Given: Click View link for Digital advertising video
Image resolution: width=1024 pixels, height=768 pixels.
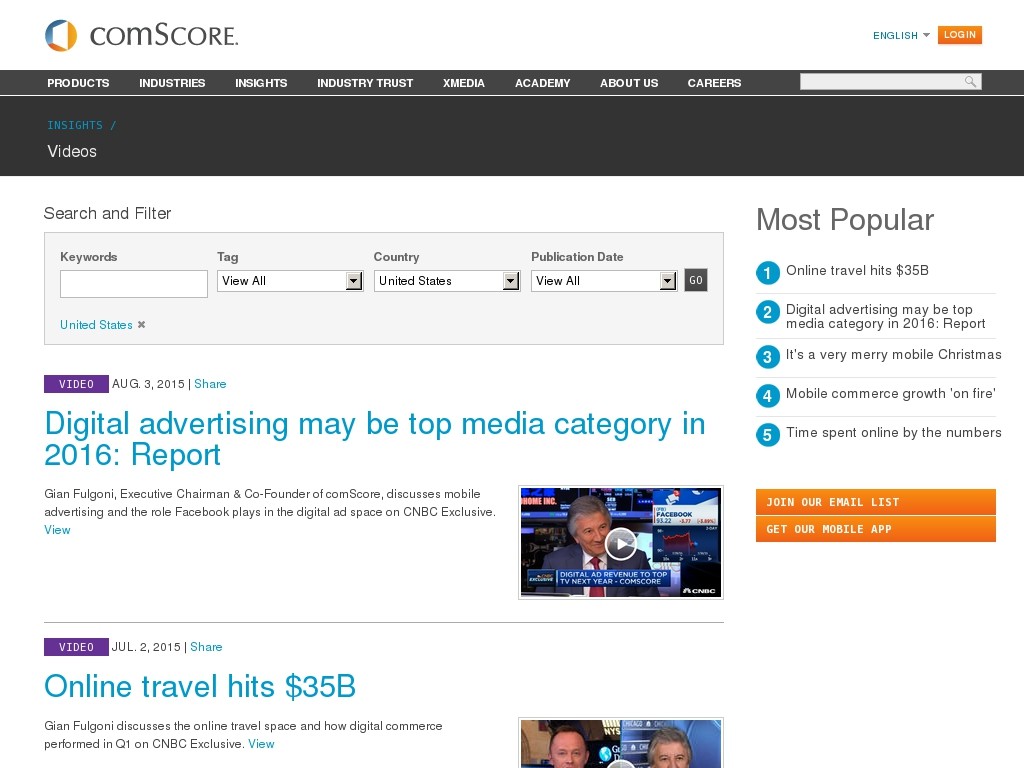Looking at the screenshot, I should (57, 530).
